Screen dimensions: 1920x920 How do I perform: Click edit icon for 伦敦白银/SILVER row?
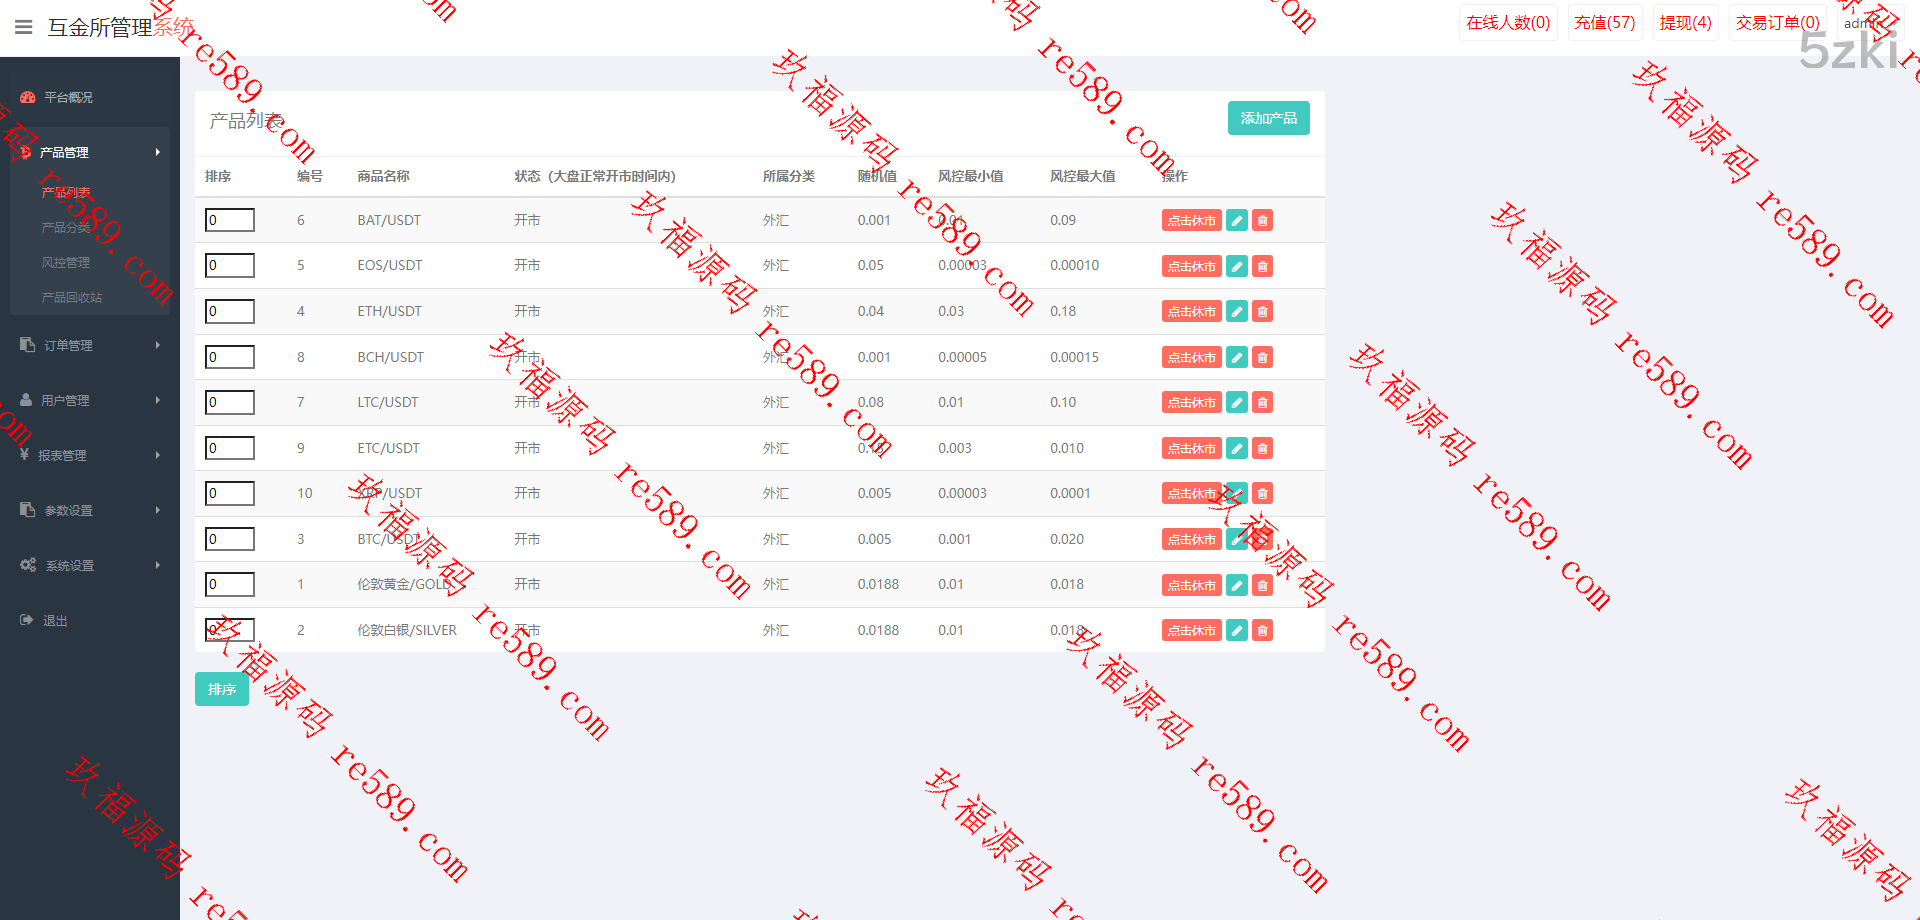pos(1237,631)
